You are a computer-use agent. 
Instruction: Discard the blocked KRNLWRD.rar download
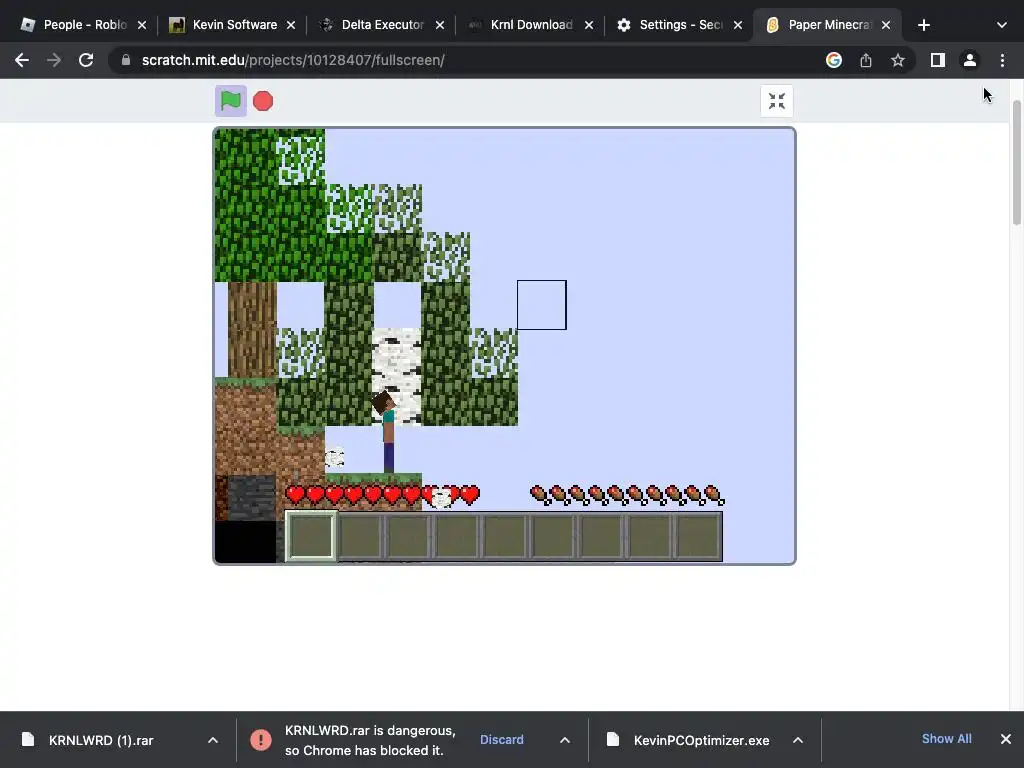pos(502,740)
